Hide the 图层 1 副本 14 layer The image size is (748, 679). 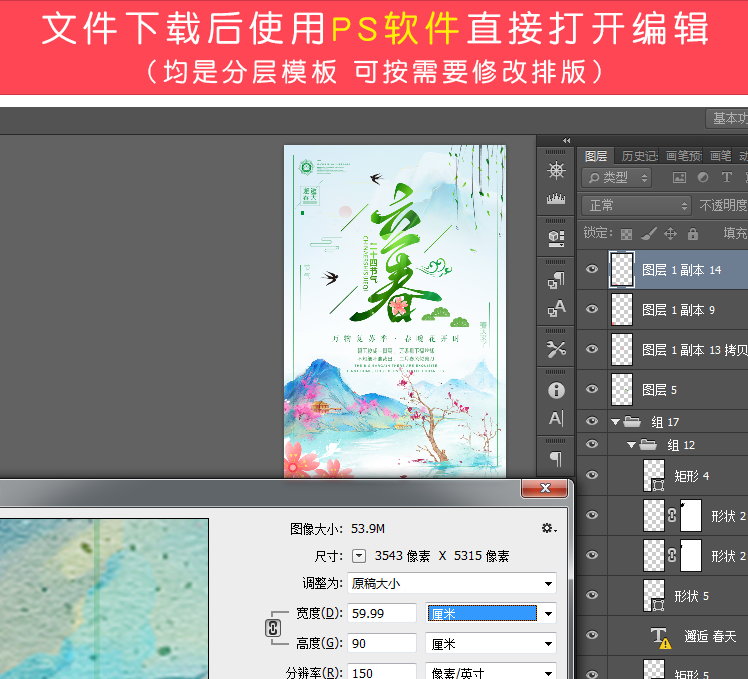tap(592, 270)
